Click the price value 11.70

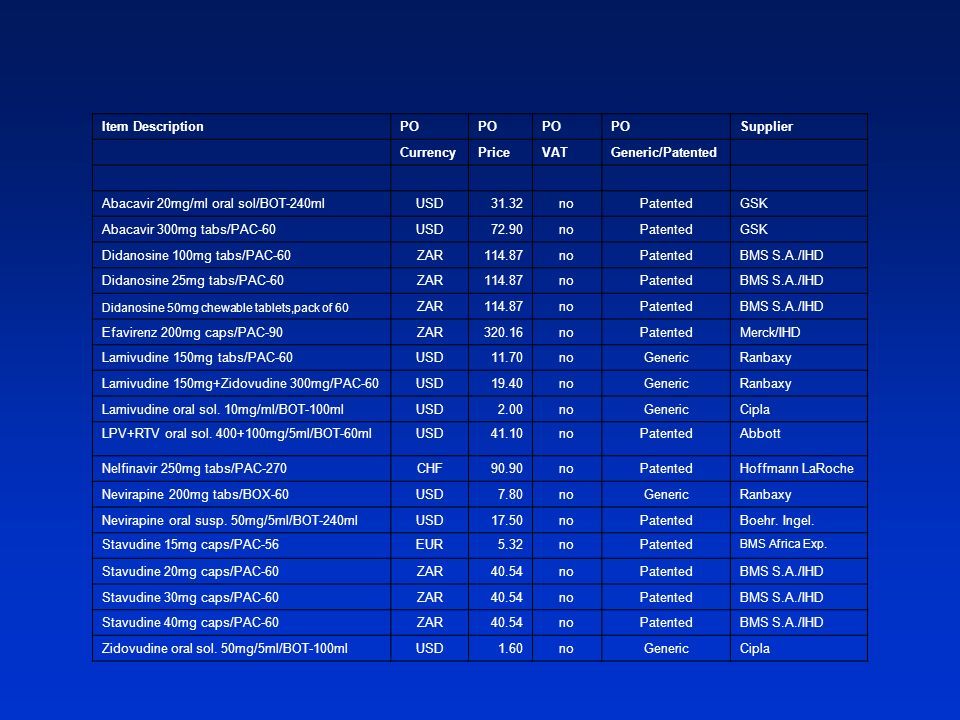tap(507, 358)
